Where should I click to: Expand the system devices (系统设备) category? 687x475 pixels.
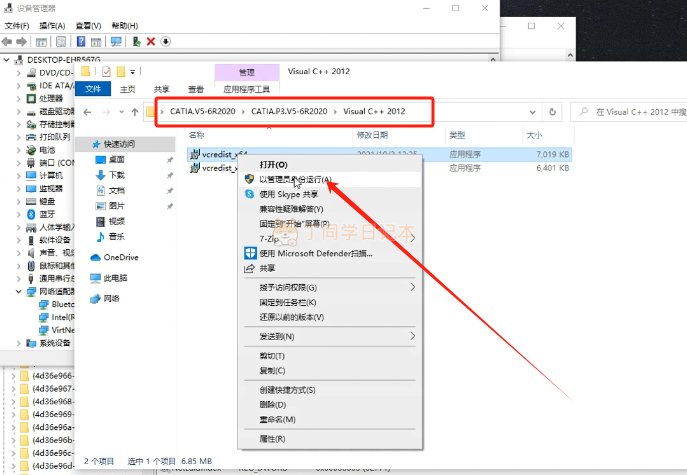coord(18,343)
